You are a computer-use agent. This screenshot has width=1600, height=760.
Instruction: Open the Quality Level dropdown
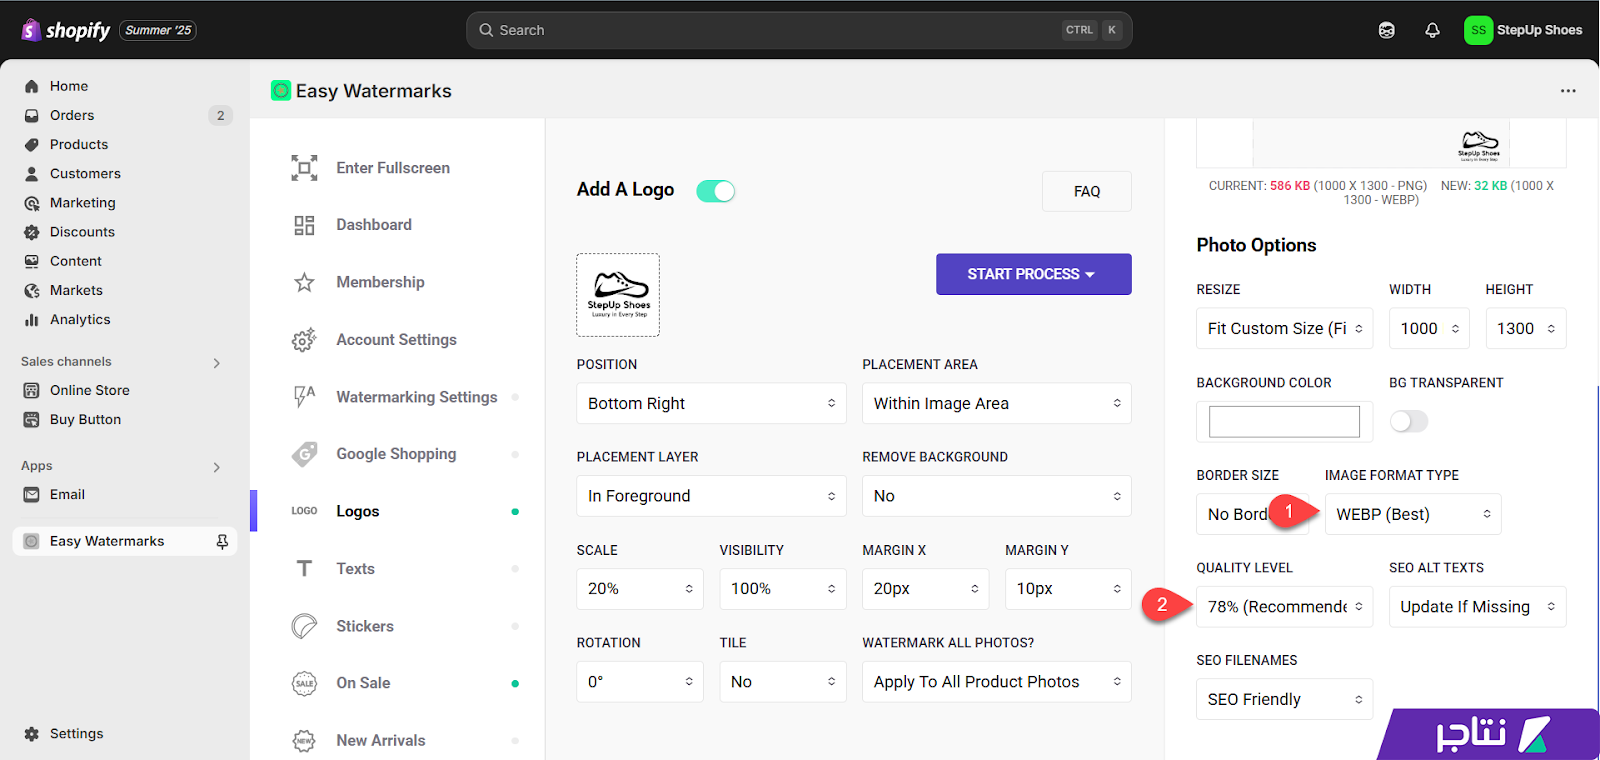(1285, 607)
